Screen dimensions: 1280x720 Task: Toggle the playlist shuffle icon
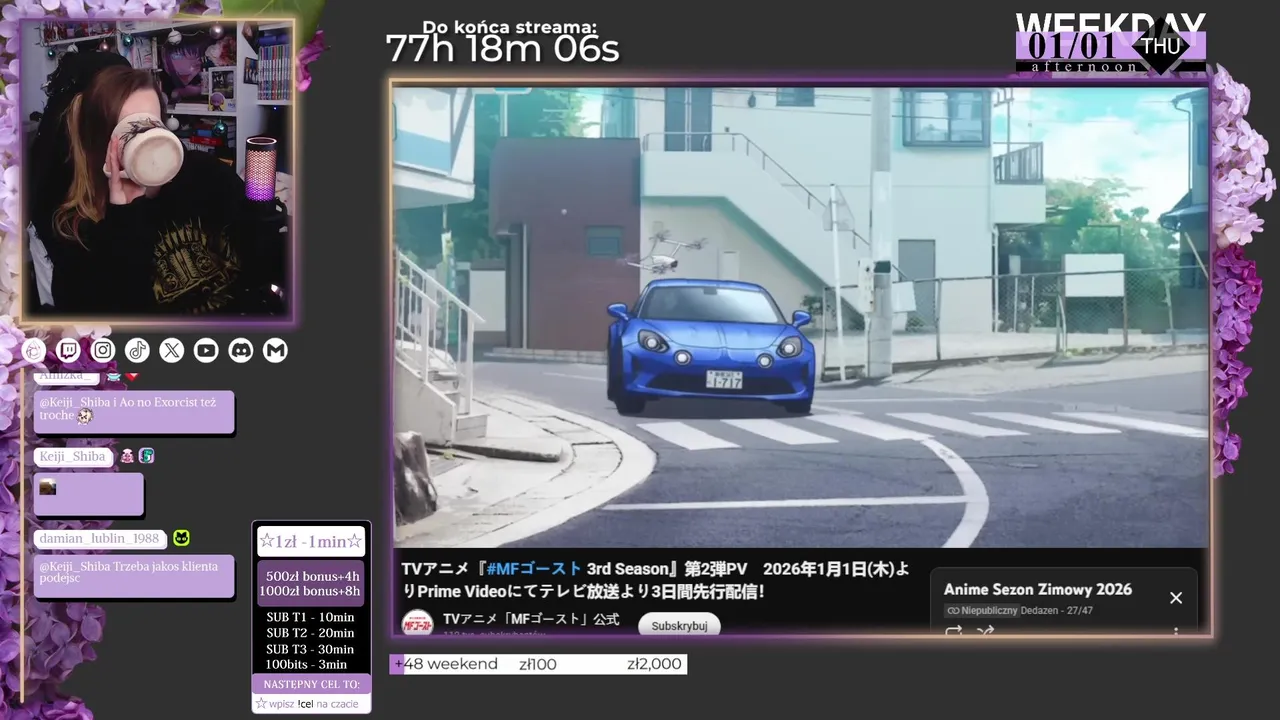point(985,630)
